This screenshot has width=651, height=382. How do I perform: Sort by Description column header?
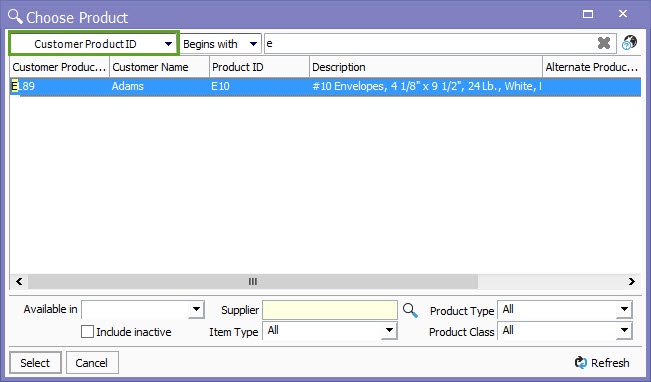426,67
